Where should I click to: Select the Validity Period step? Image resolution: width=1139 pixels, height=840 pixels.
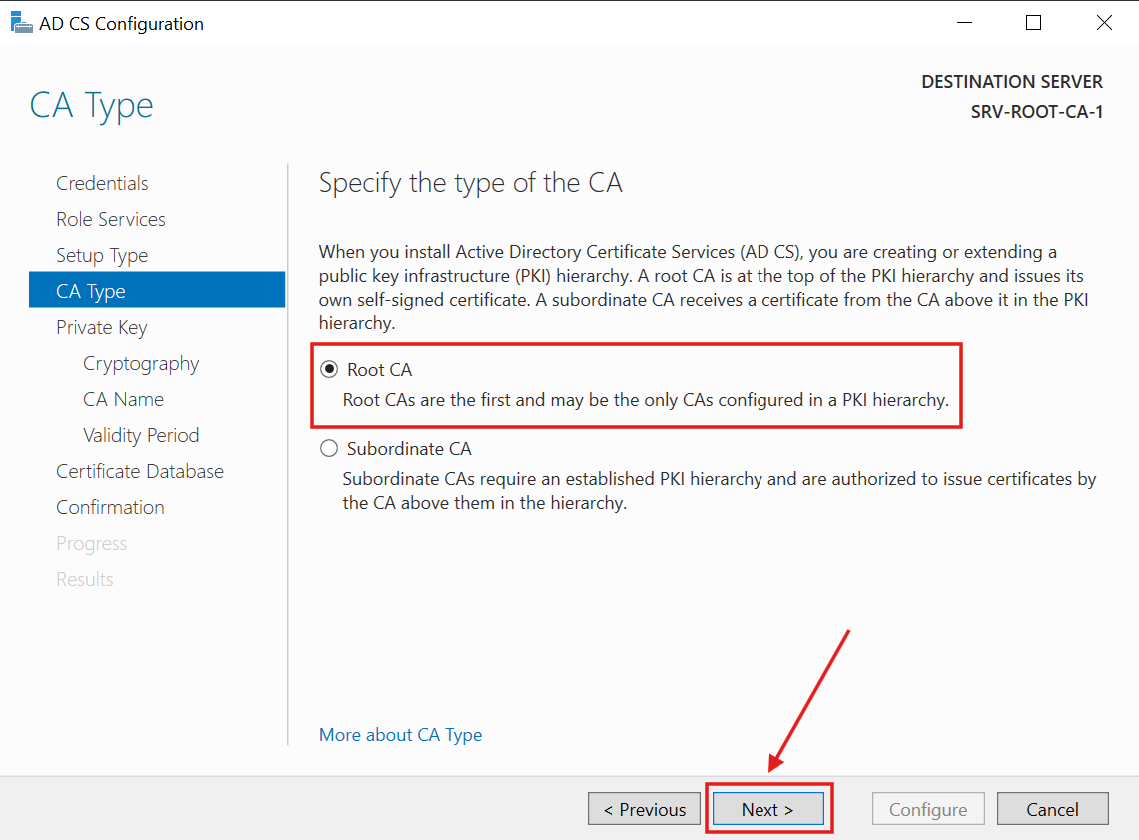[x=141, y=435]
